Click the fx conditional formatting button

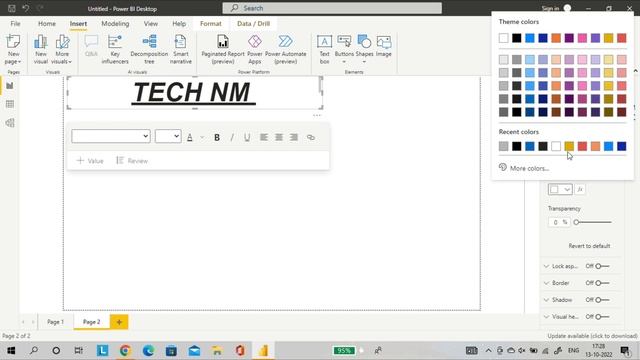pos(580,189)
